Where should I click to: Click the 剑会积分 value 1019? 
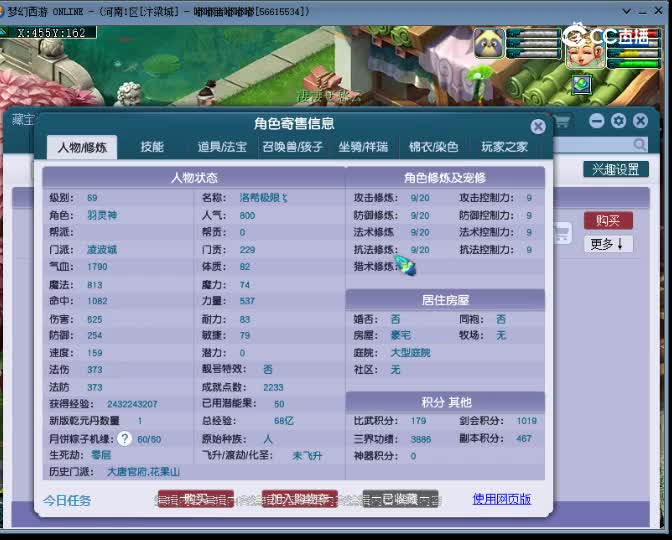(527, 421)
